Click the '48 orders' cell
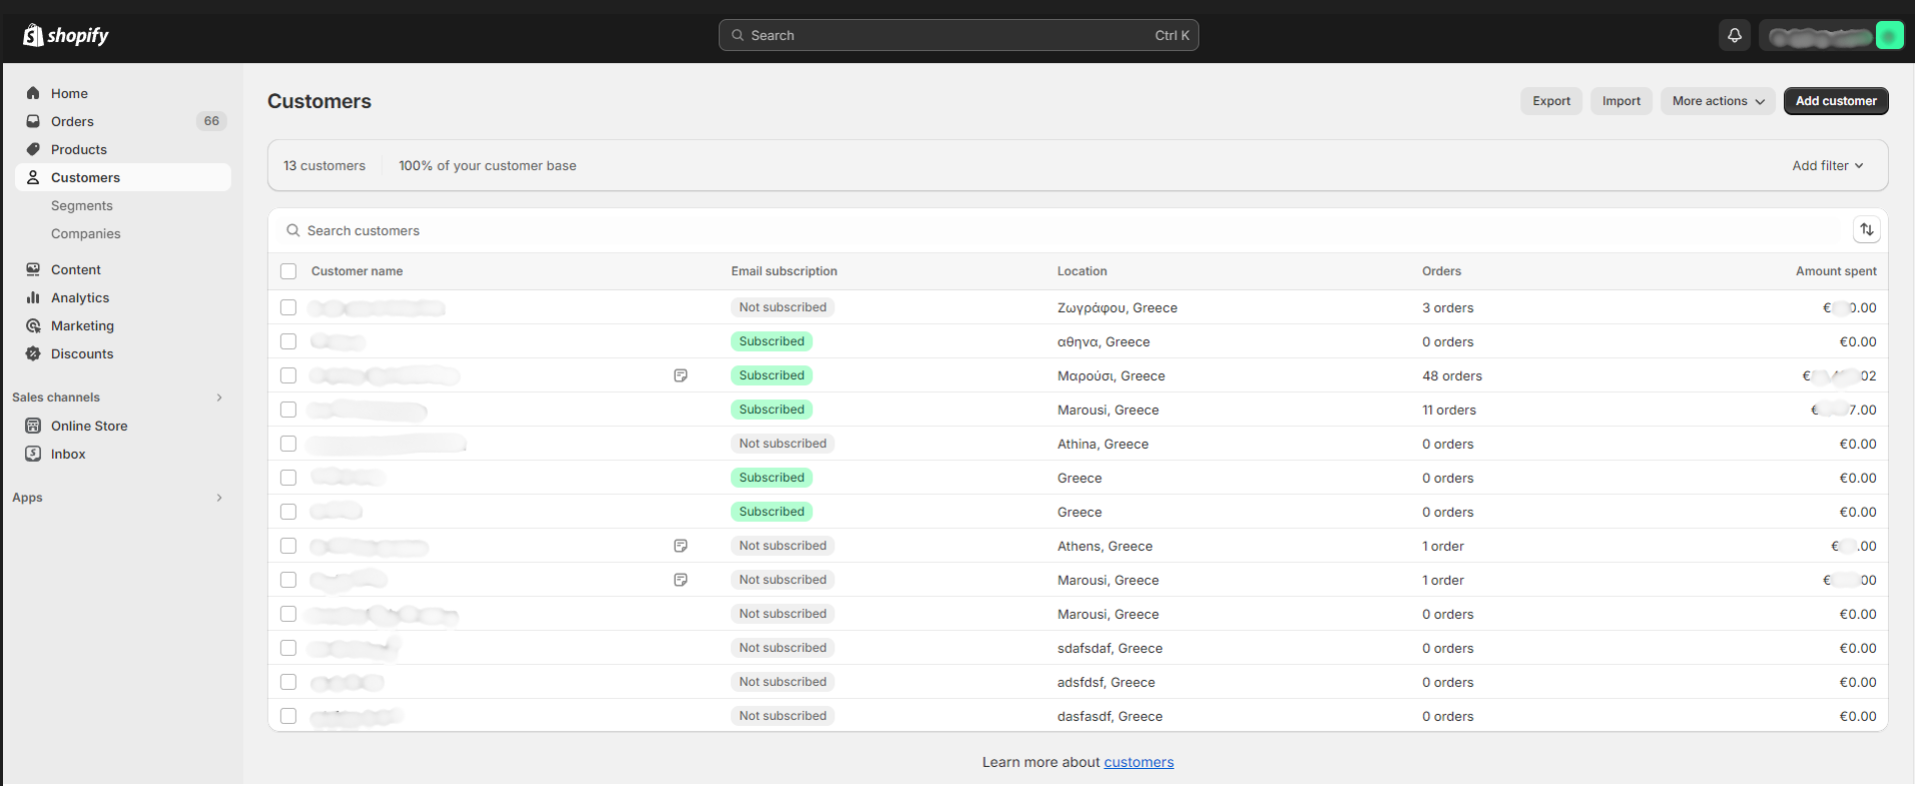 [x=1452, y=376]
